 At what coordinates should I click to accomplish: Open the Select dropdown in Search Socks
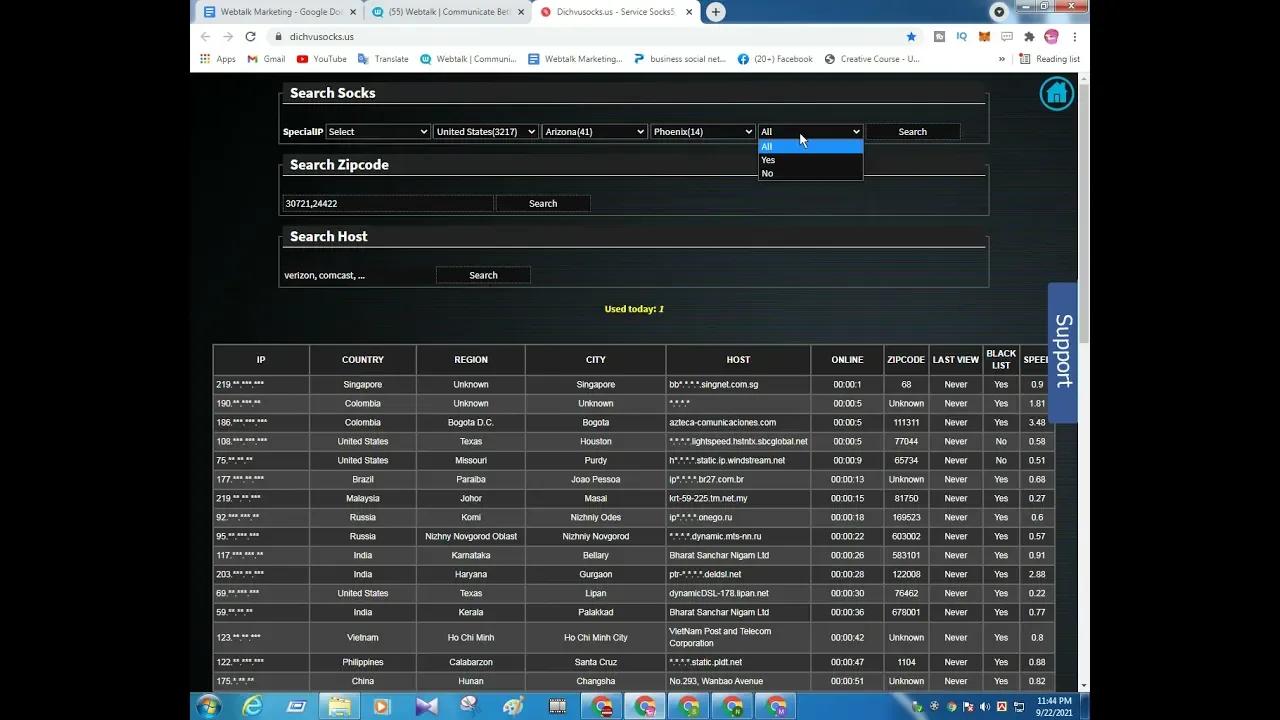(x=378, y=131)
